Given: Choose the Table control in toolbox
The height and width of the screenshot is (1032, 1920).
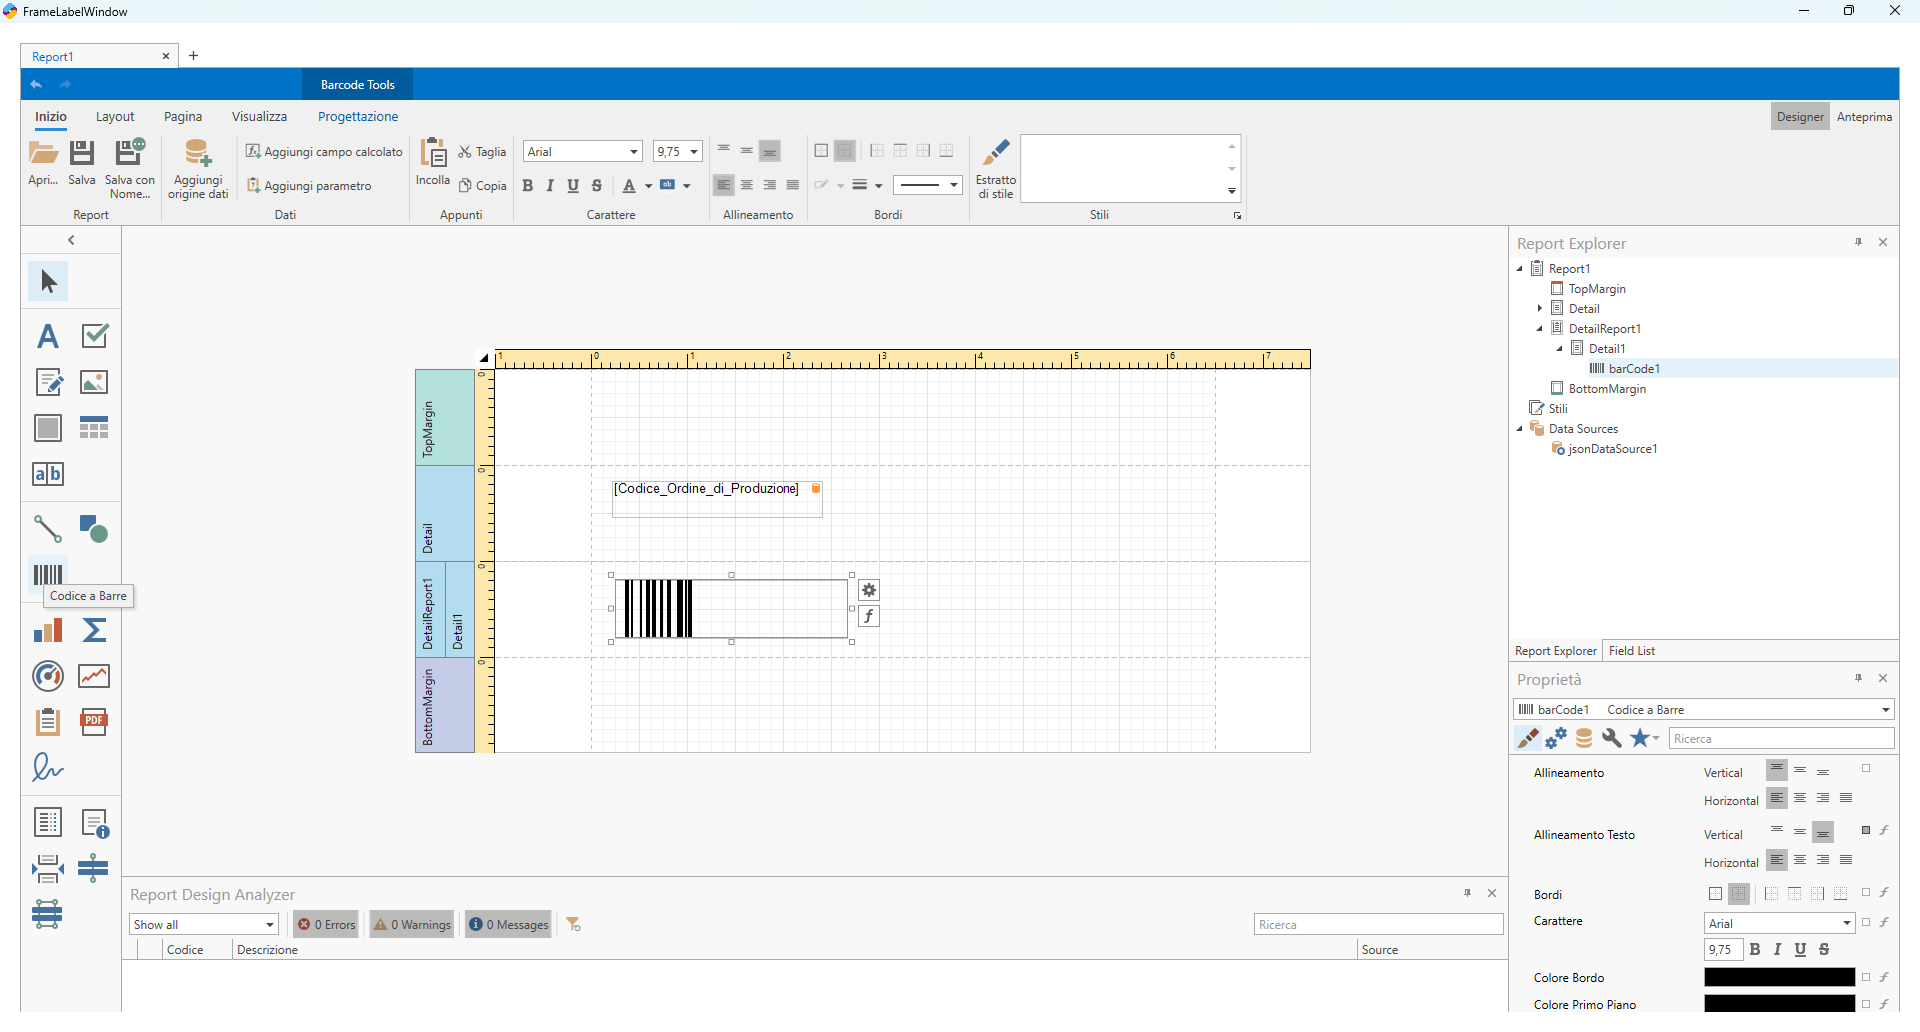Looking at the screenshot, I should (95, 428).
